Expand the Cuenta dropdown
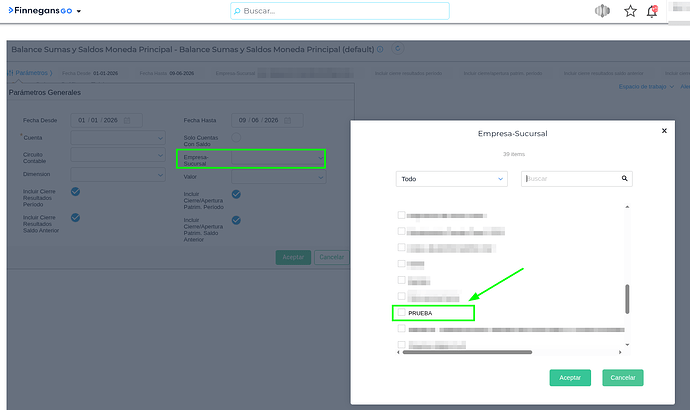 pos(118,138)
